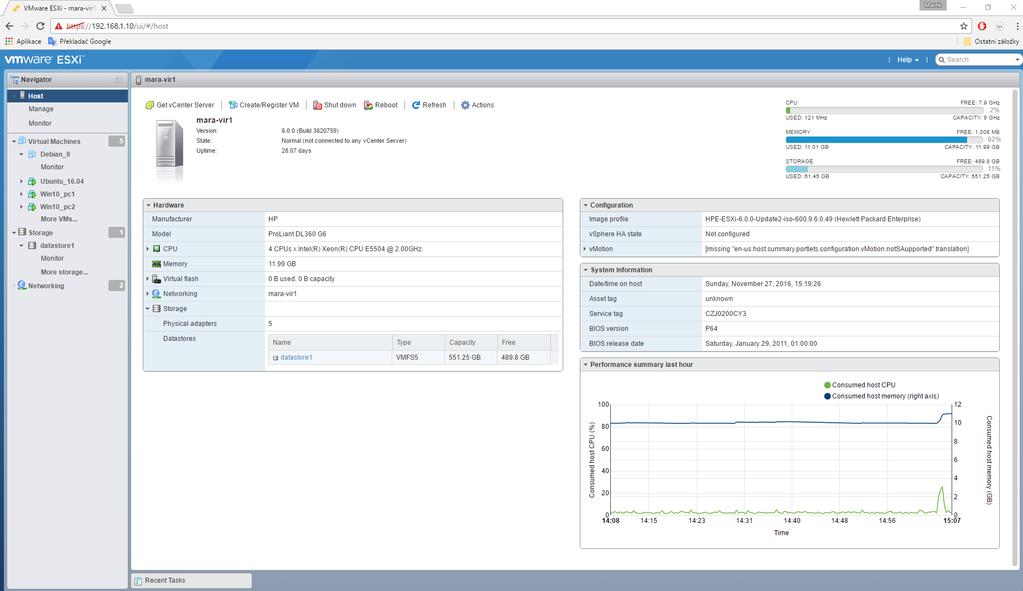Click the ESXi Search input field

[979, 59]
